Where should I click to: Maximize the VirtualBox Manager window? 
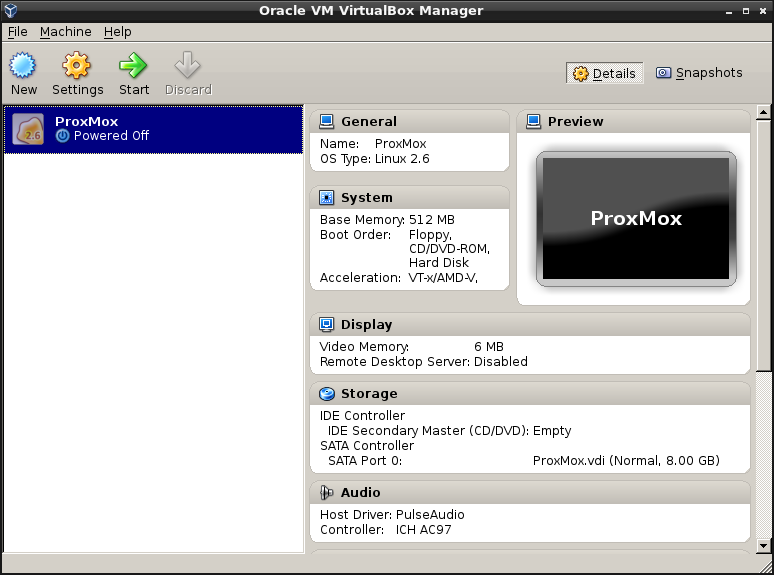(746, 11)
